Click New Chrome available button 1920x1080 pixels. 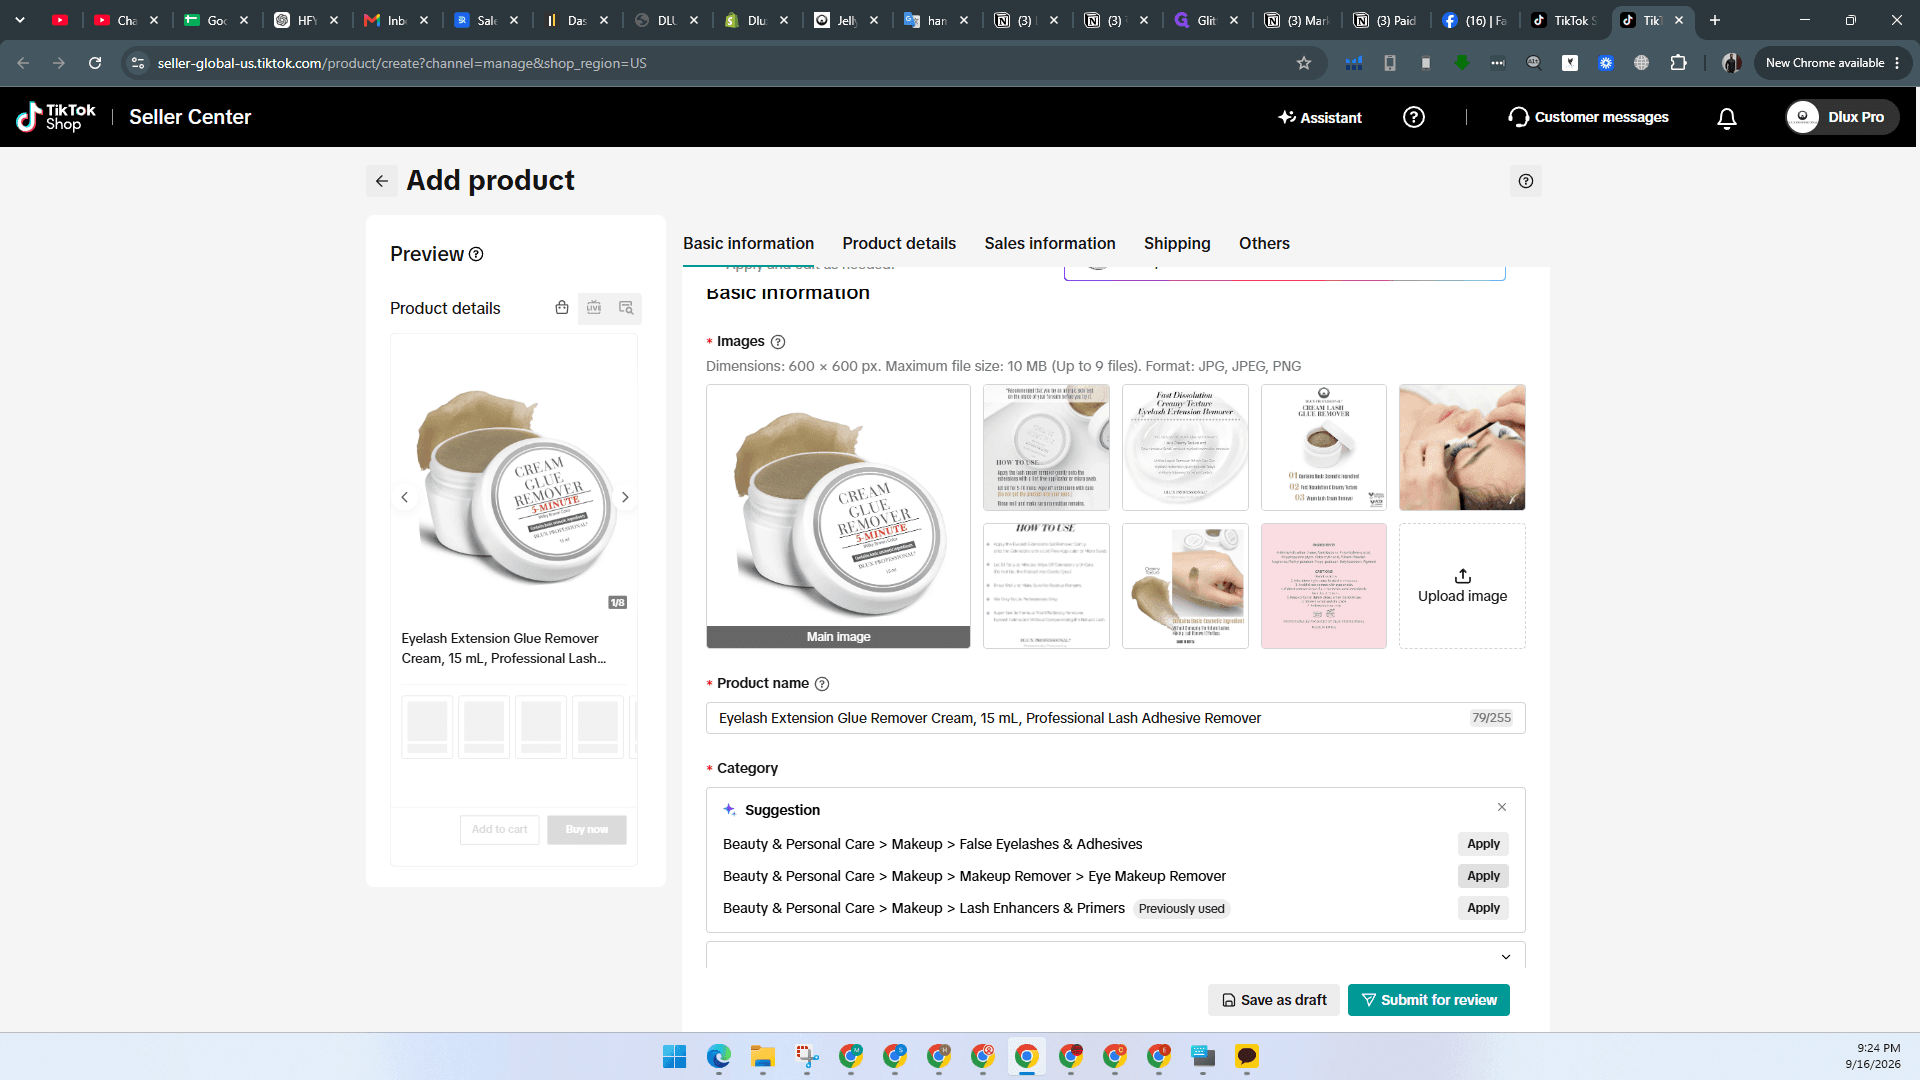(1832, 63)
